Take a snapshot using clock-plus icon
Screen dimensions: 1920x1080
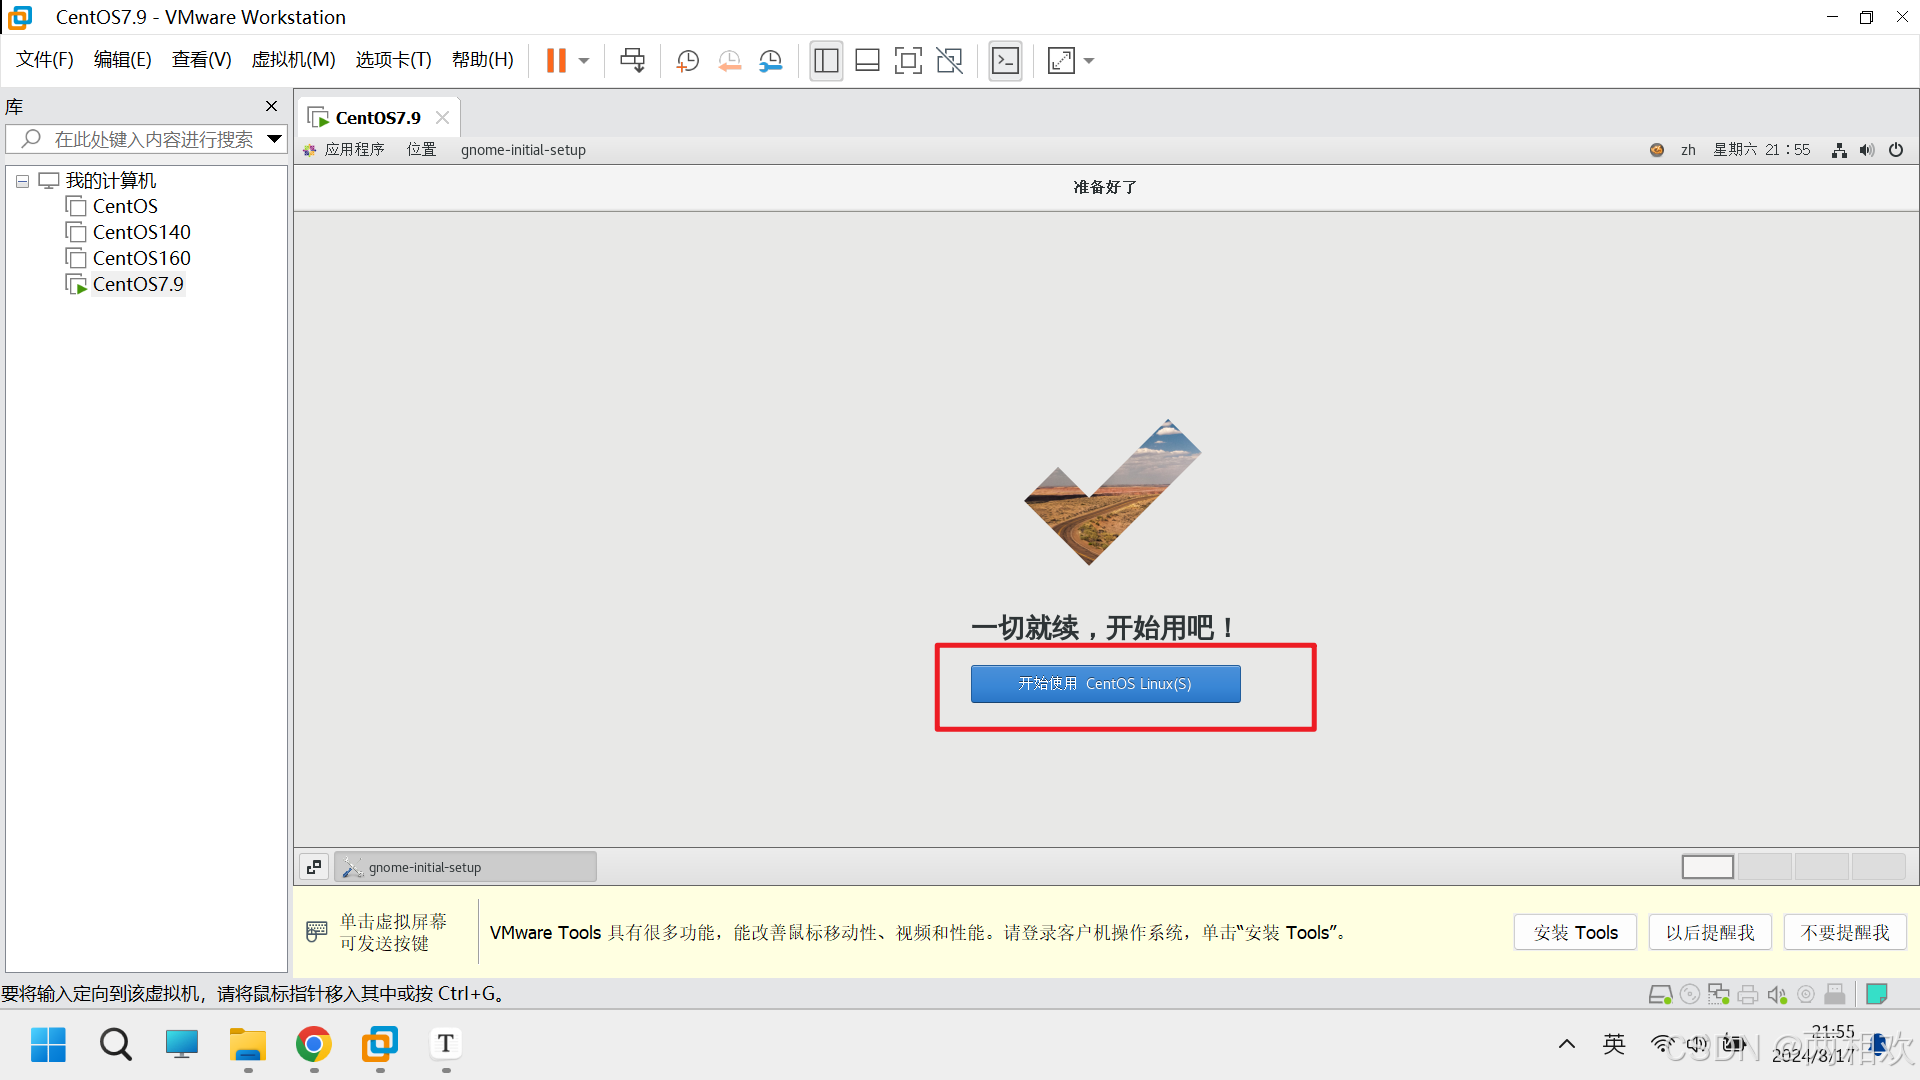(x=687, y=61)
